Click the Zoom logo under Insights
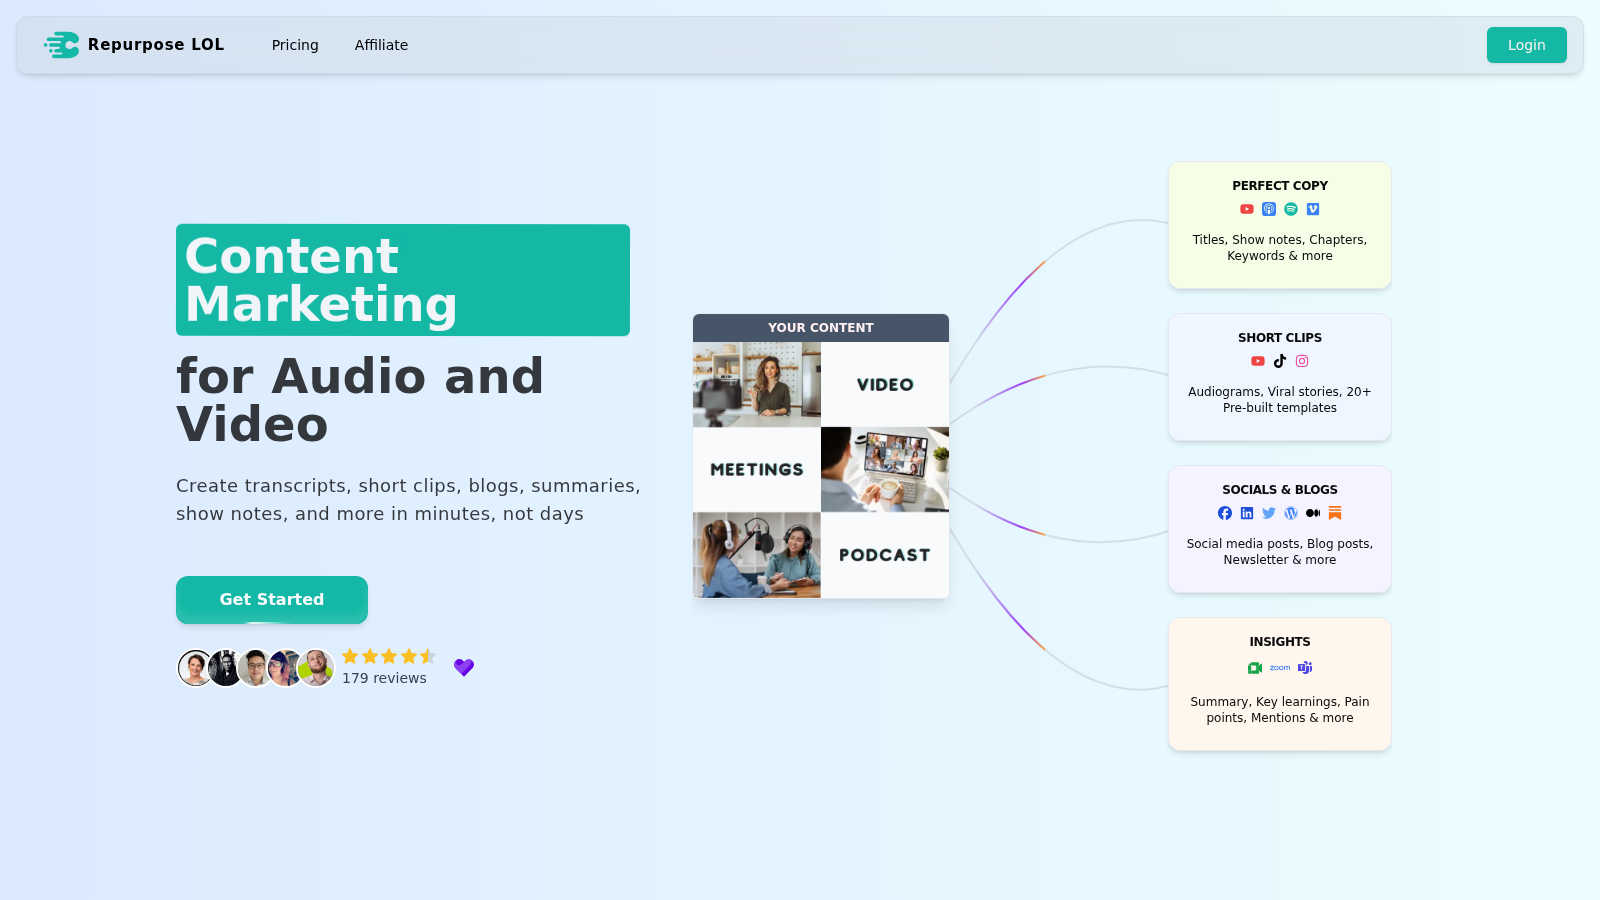Viewport: 1600px width, 900px height. pyautogui.click(x=1280, y=667)
